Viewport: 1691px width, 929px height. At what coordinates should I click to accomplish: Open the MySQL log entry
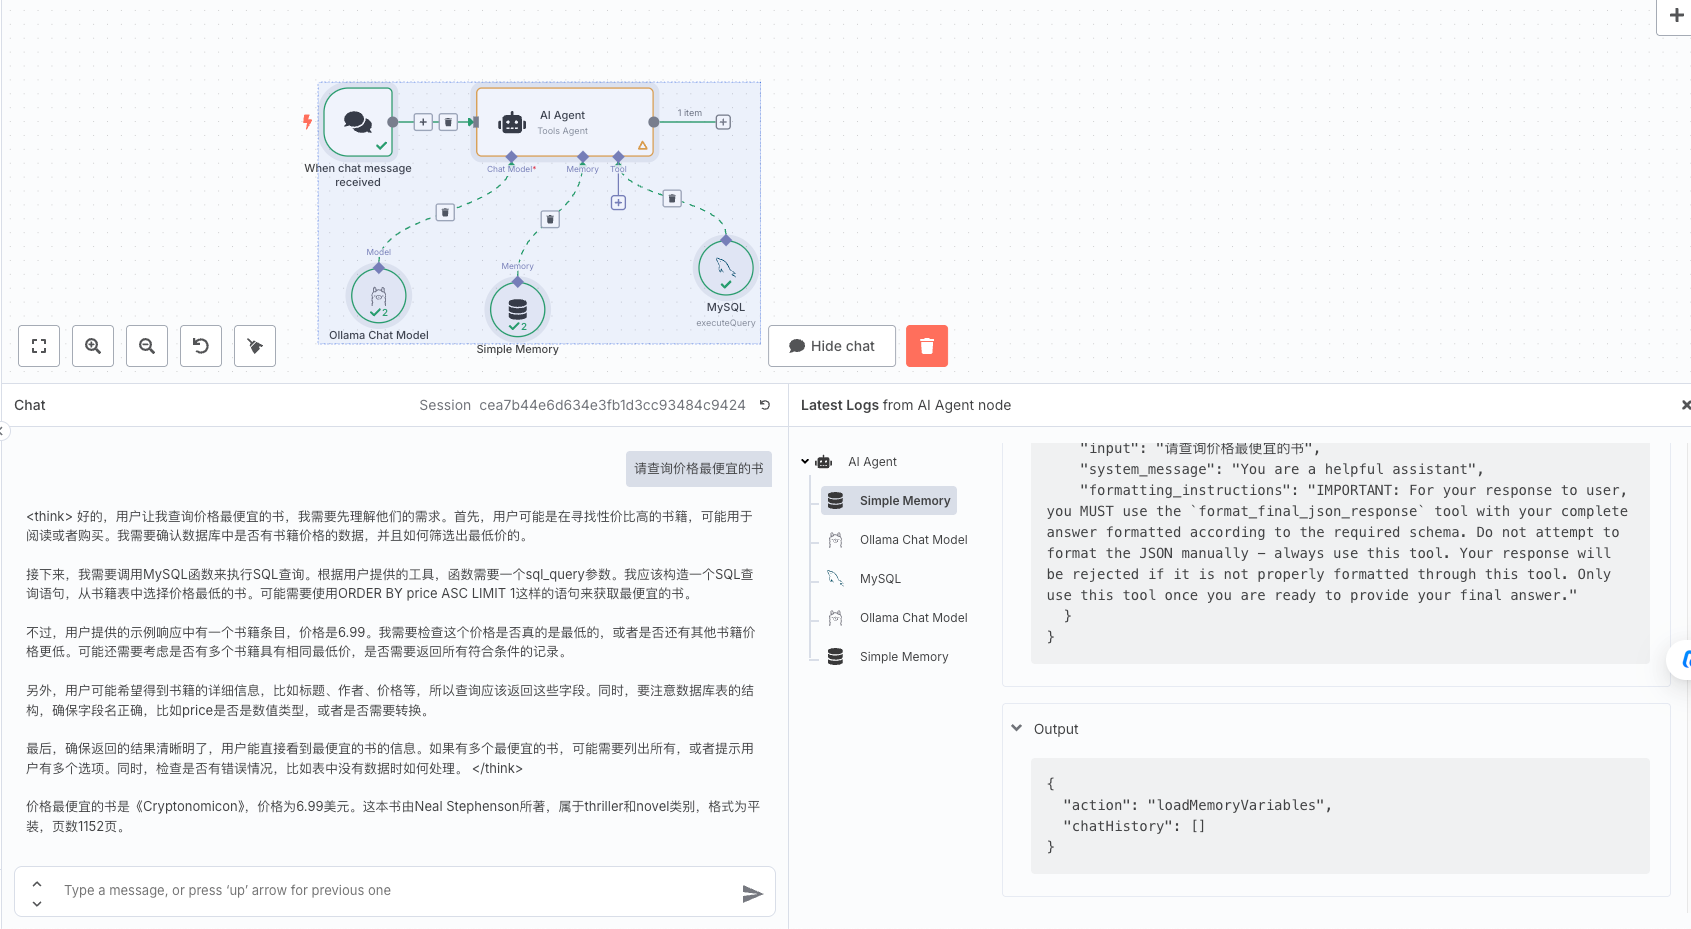pyautogui.click(x=880, y=579)
